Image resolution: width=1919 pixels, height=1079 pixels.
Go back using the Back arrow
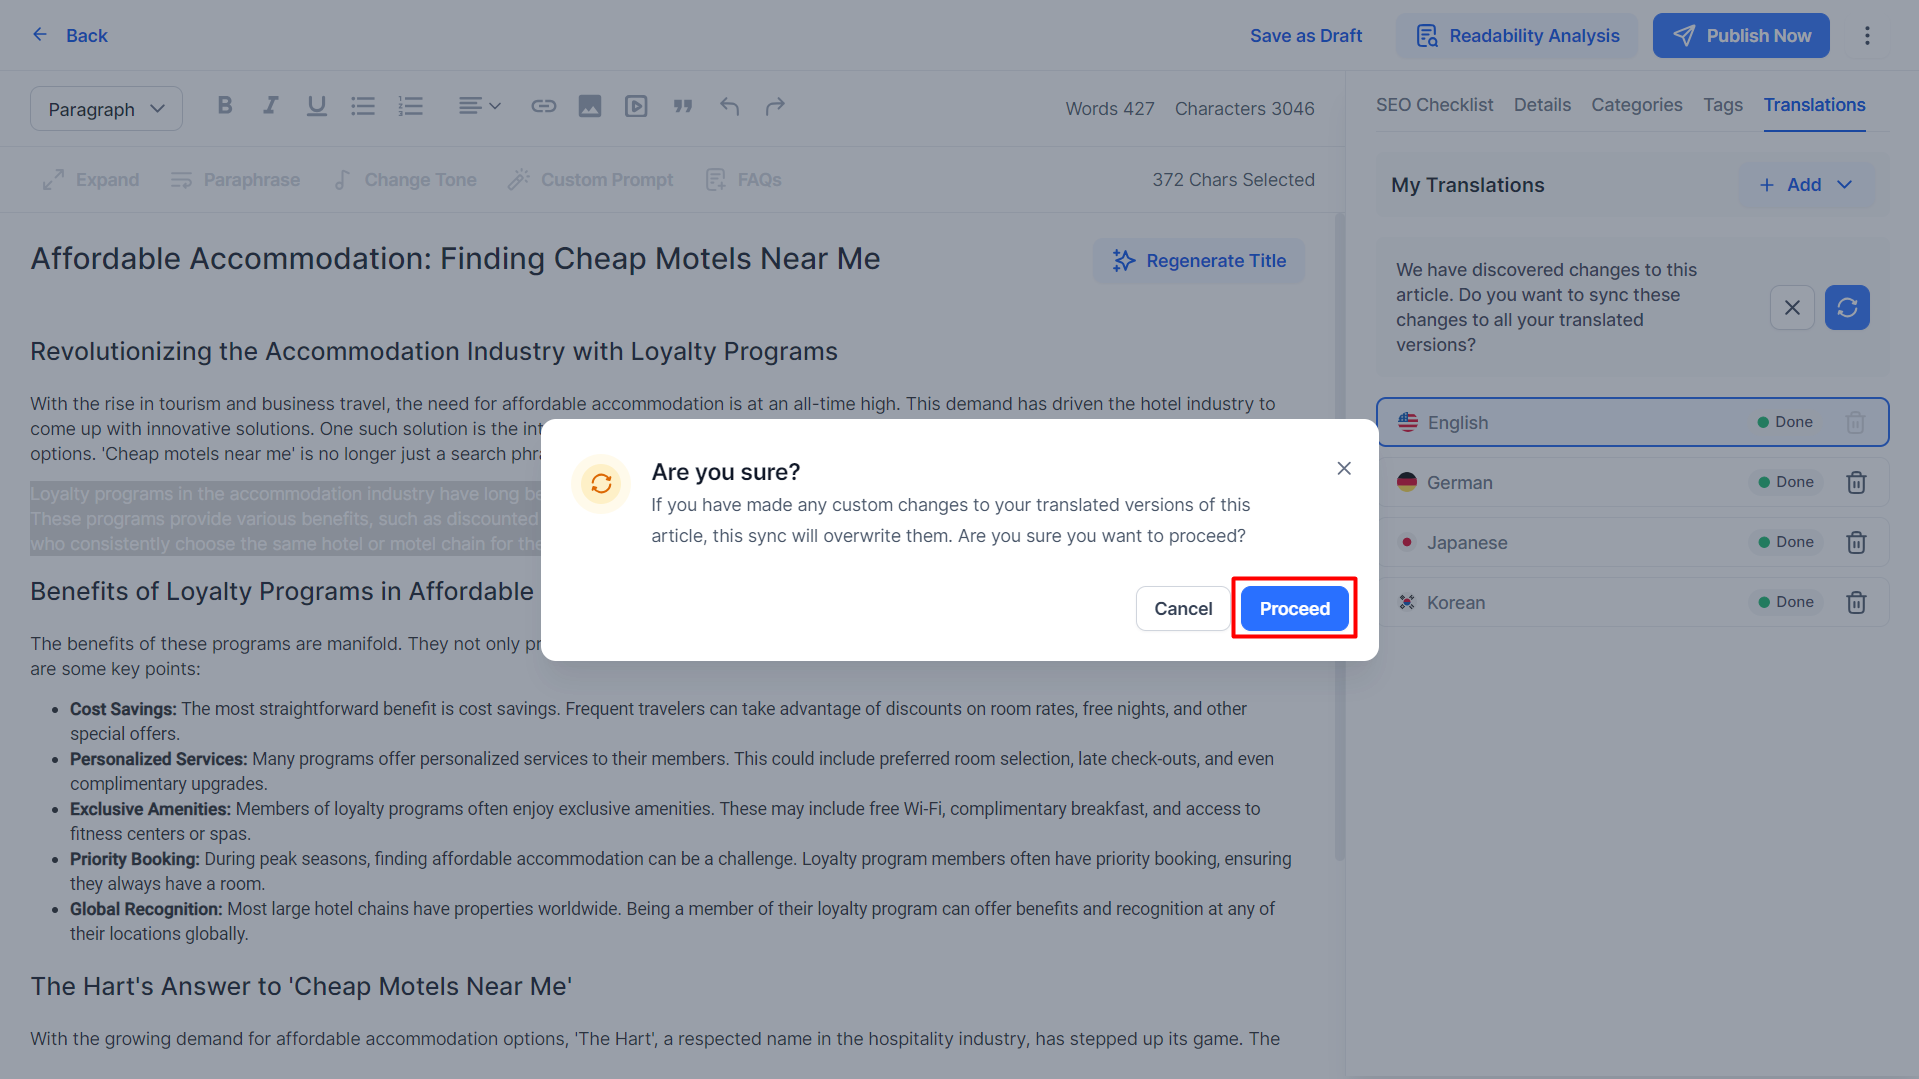[x=69, y=35]
